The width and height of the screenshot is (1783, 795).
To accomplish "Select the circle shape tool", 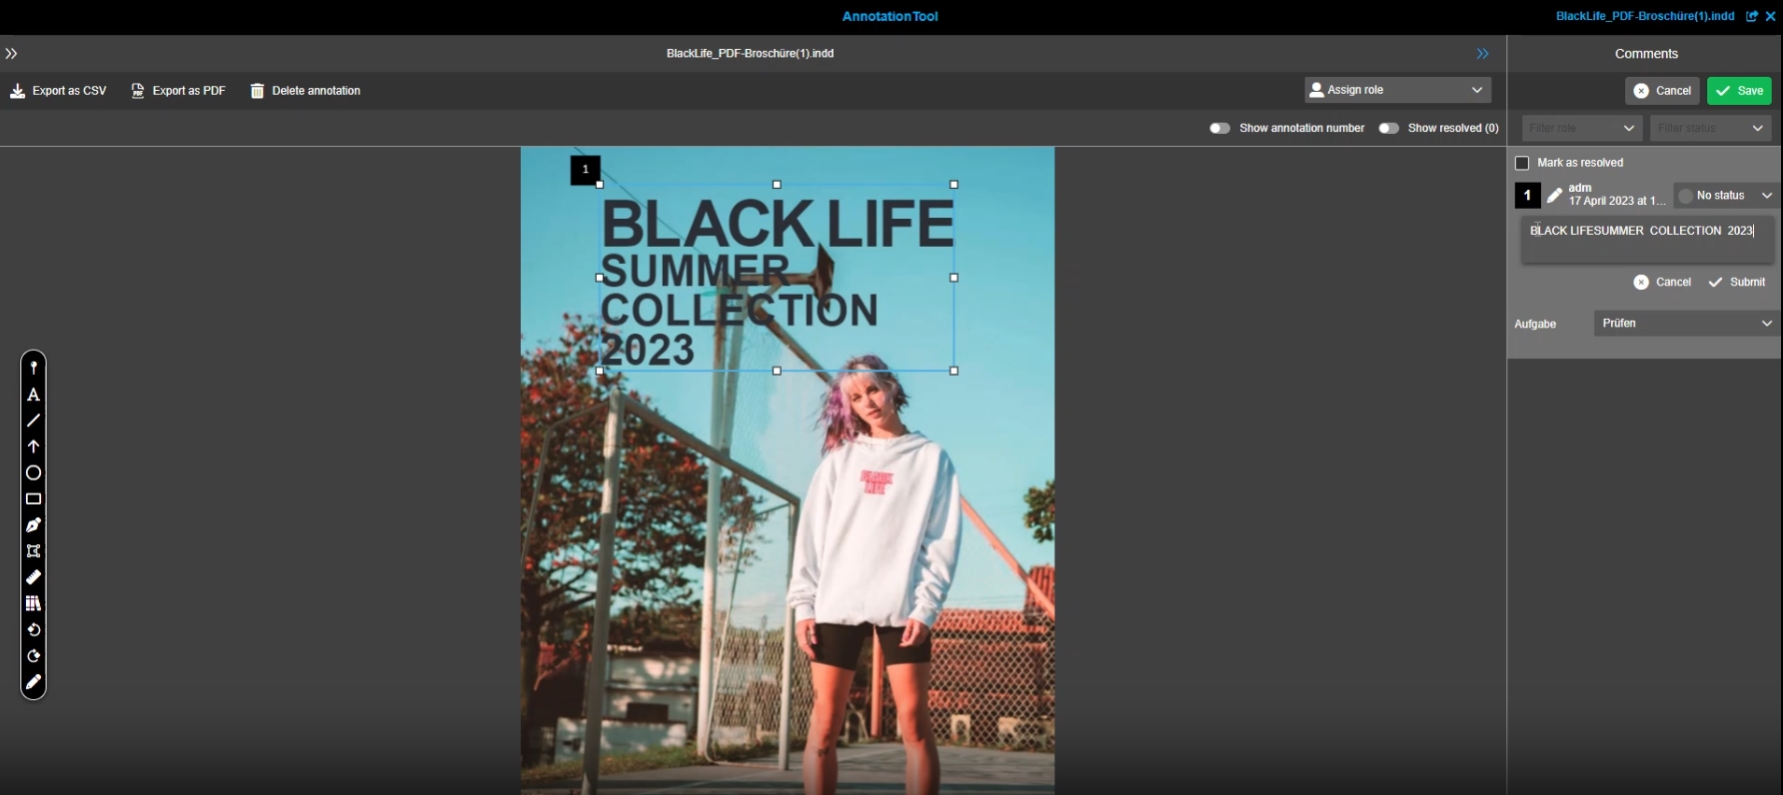I will (33, 473).
